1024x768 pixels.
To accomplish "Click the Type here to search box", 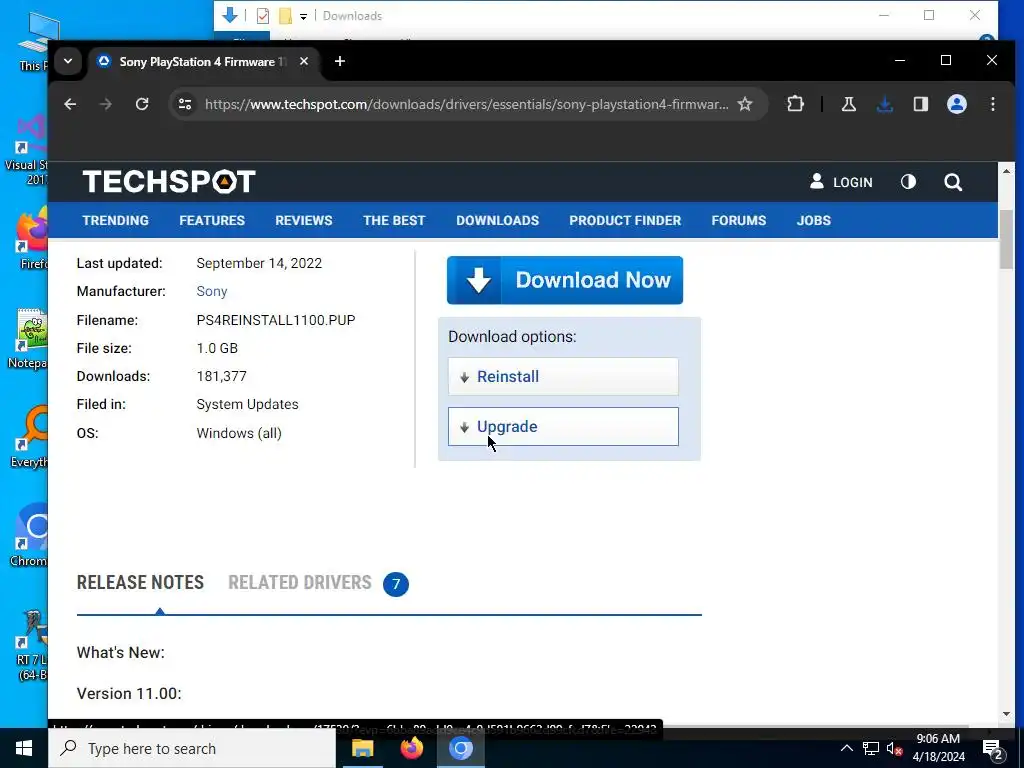I will pyautogui.click(x=192, y=748).
